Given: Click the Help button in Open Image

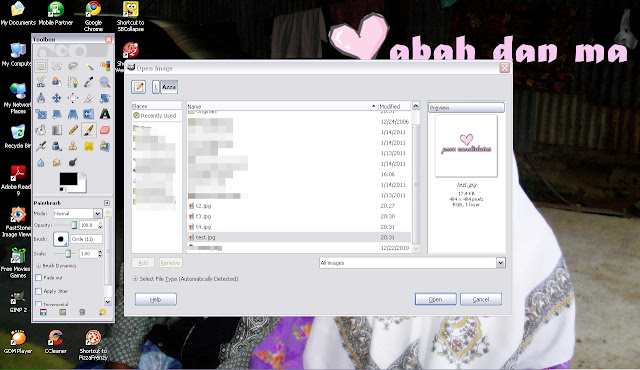Looking at the screenshot, I should tap(156, 299).
